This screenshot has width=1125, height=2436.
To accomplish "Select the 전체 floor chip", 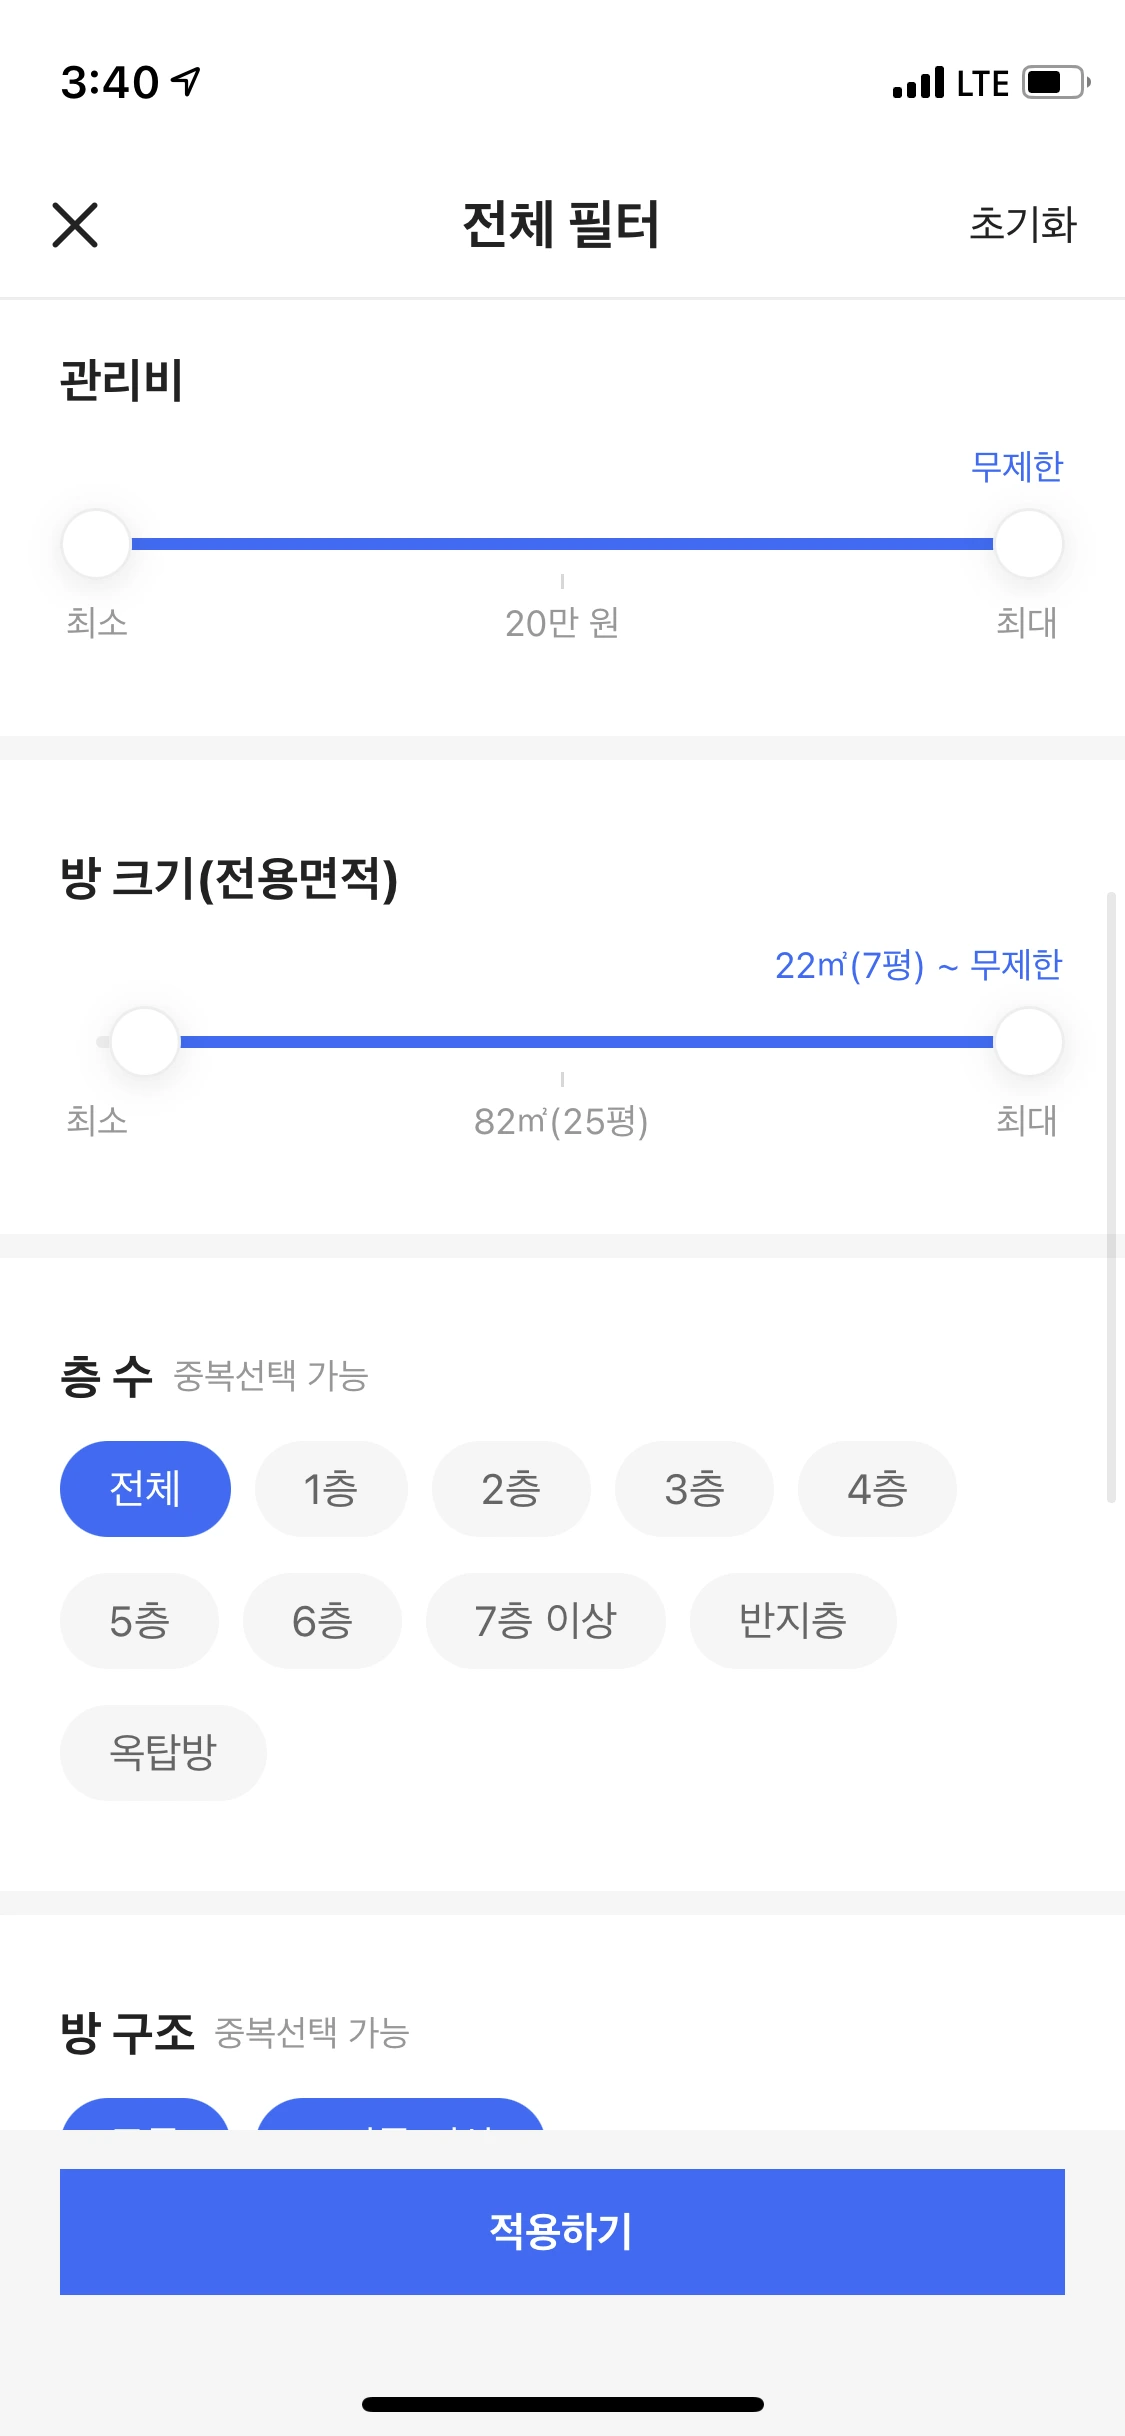I will click(145, 1489).
